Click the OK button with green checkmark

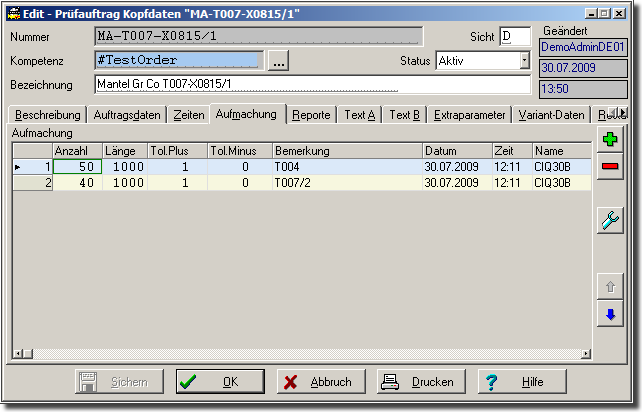220,382
